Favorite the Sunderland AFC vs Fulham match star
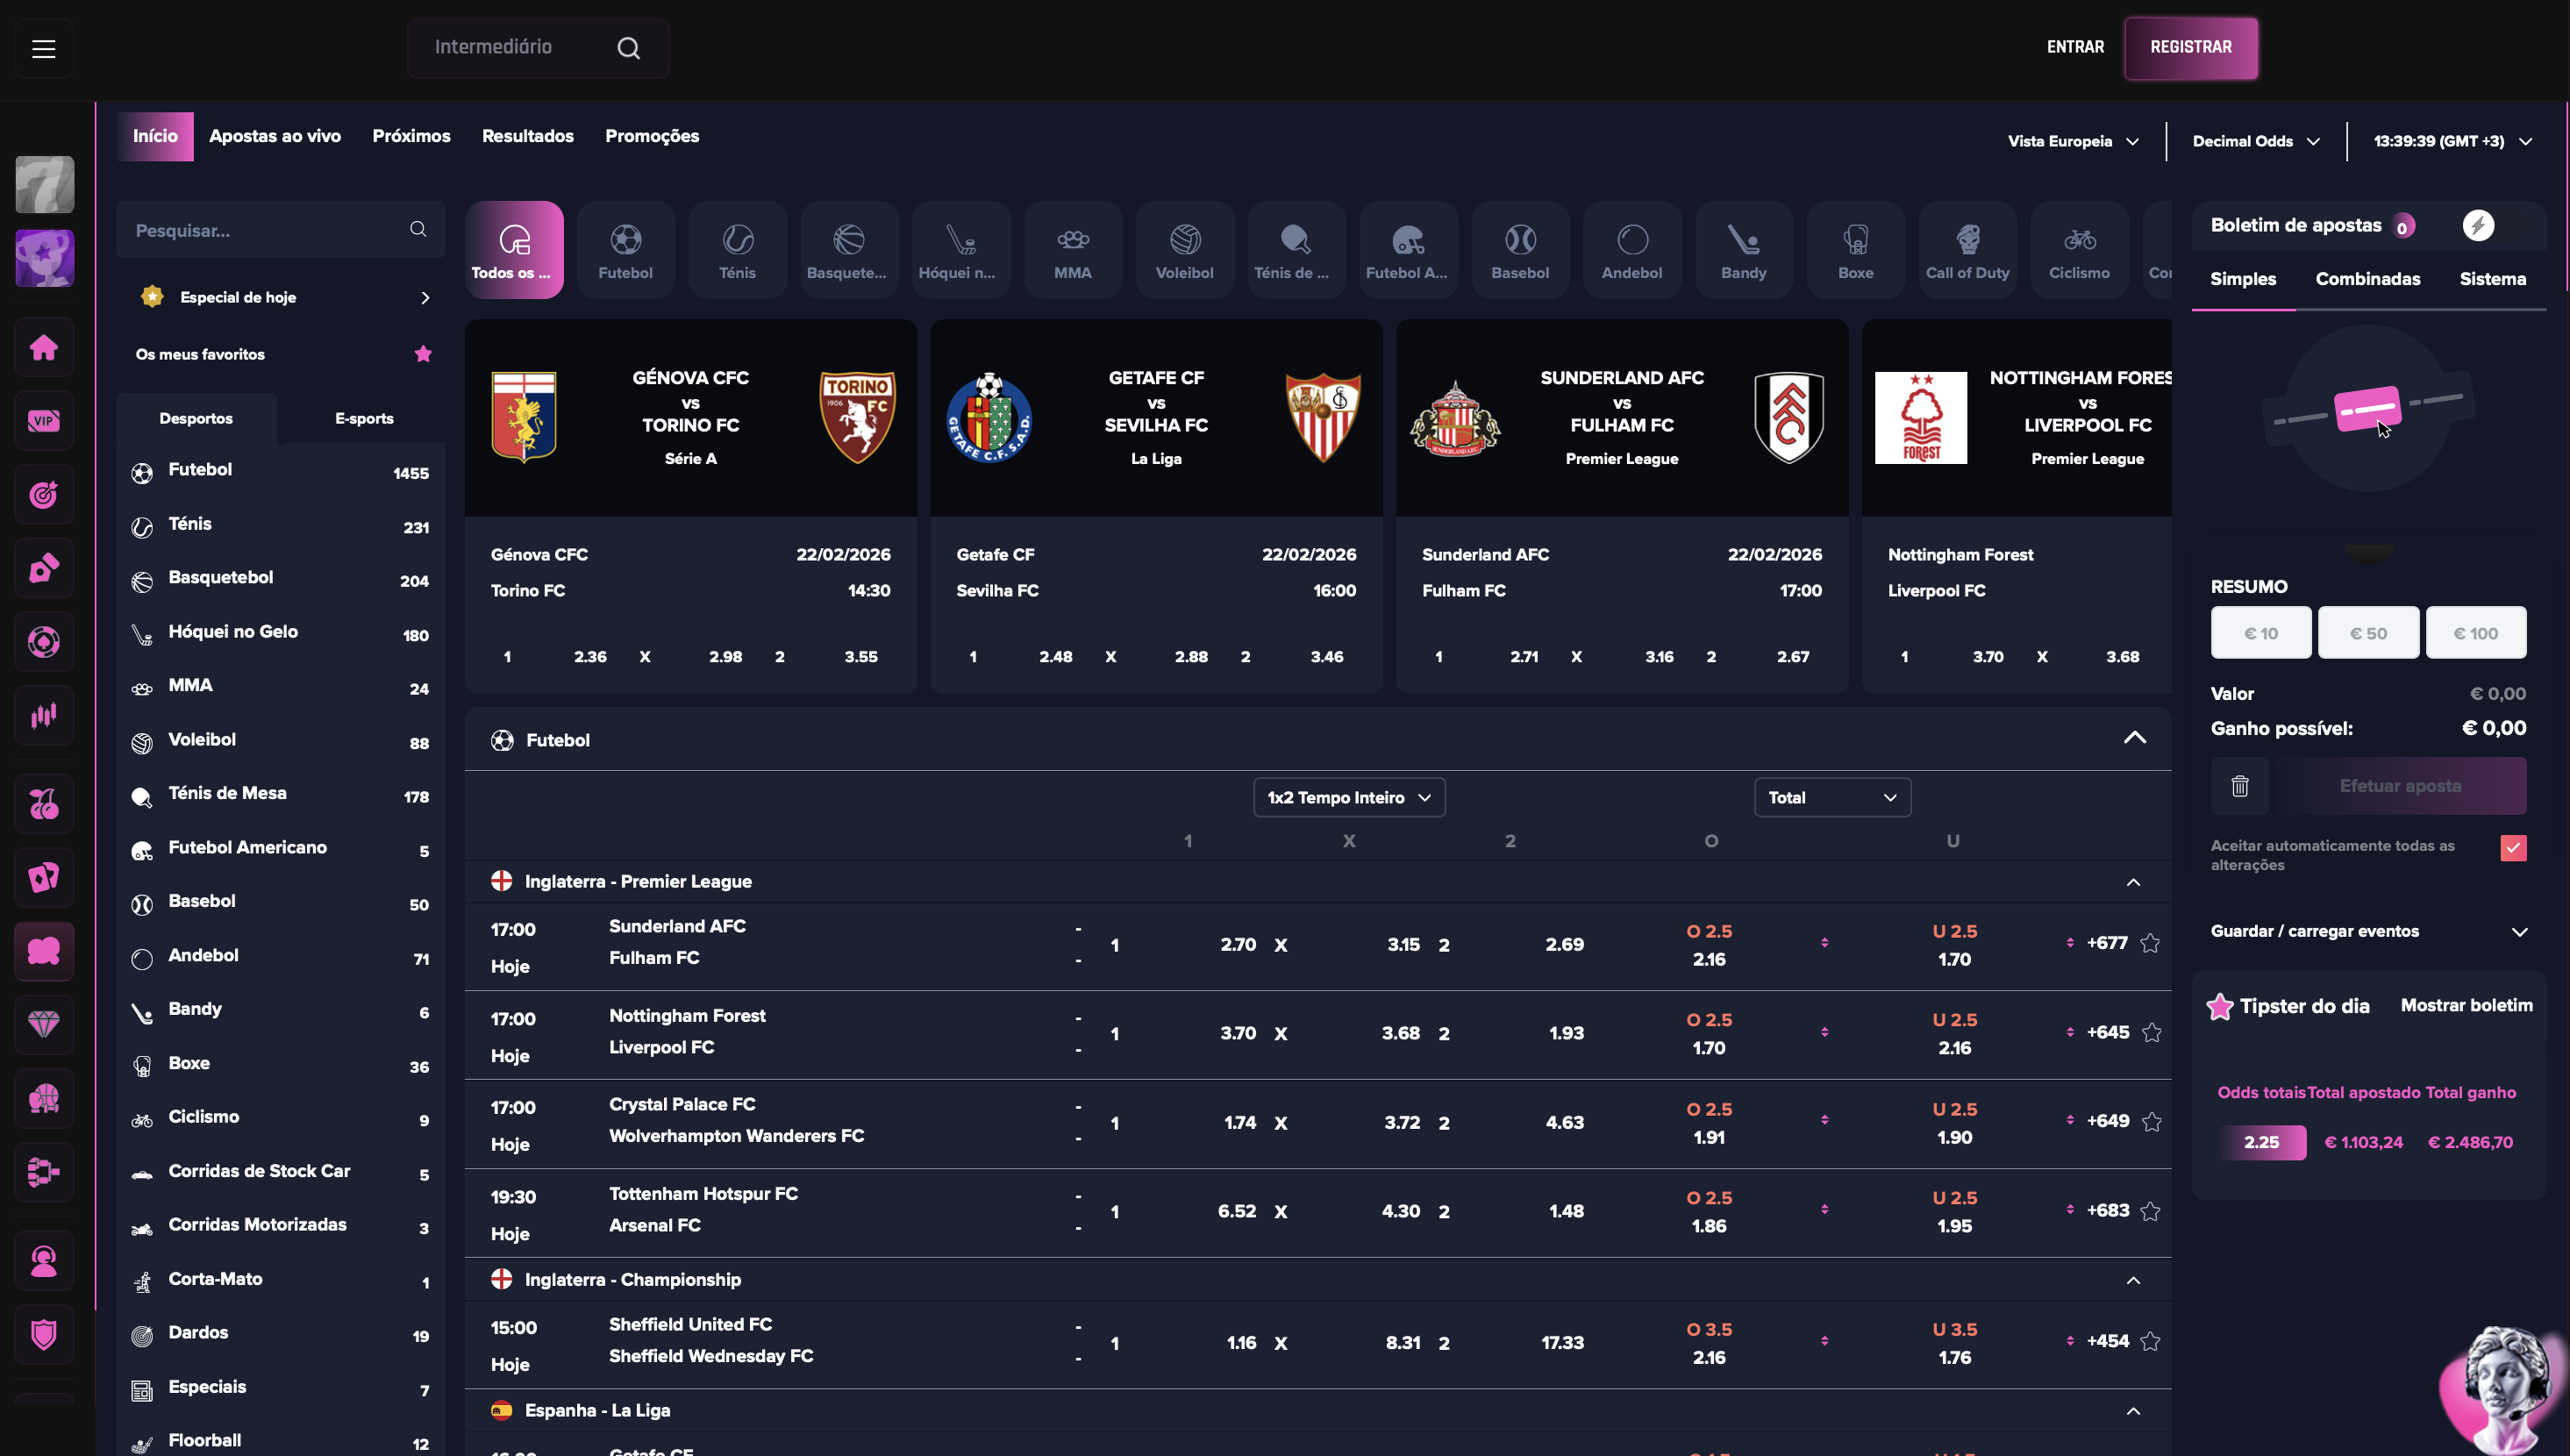The width and height of the screenshot is (2570, 1456). click(x=2150, y=943)
